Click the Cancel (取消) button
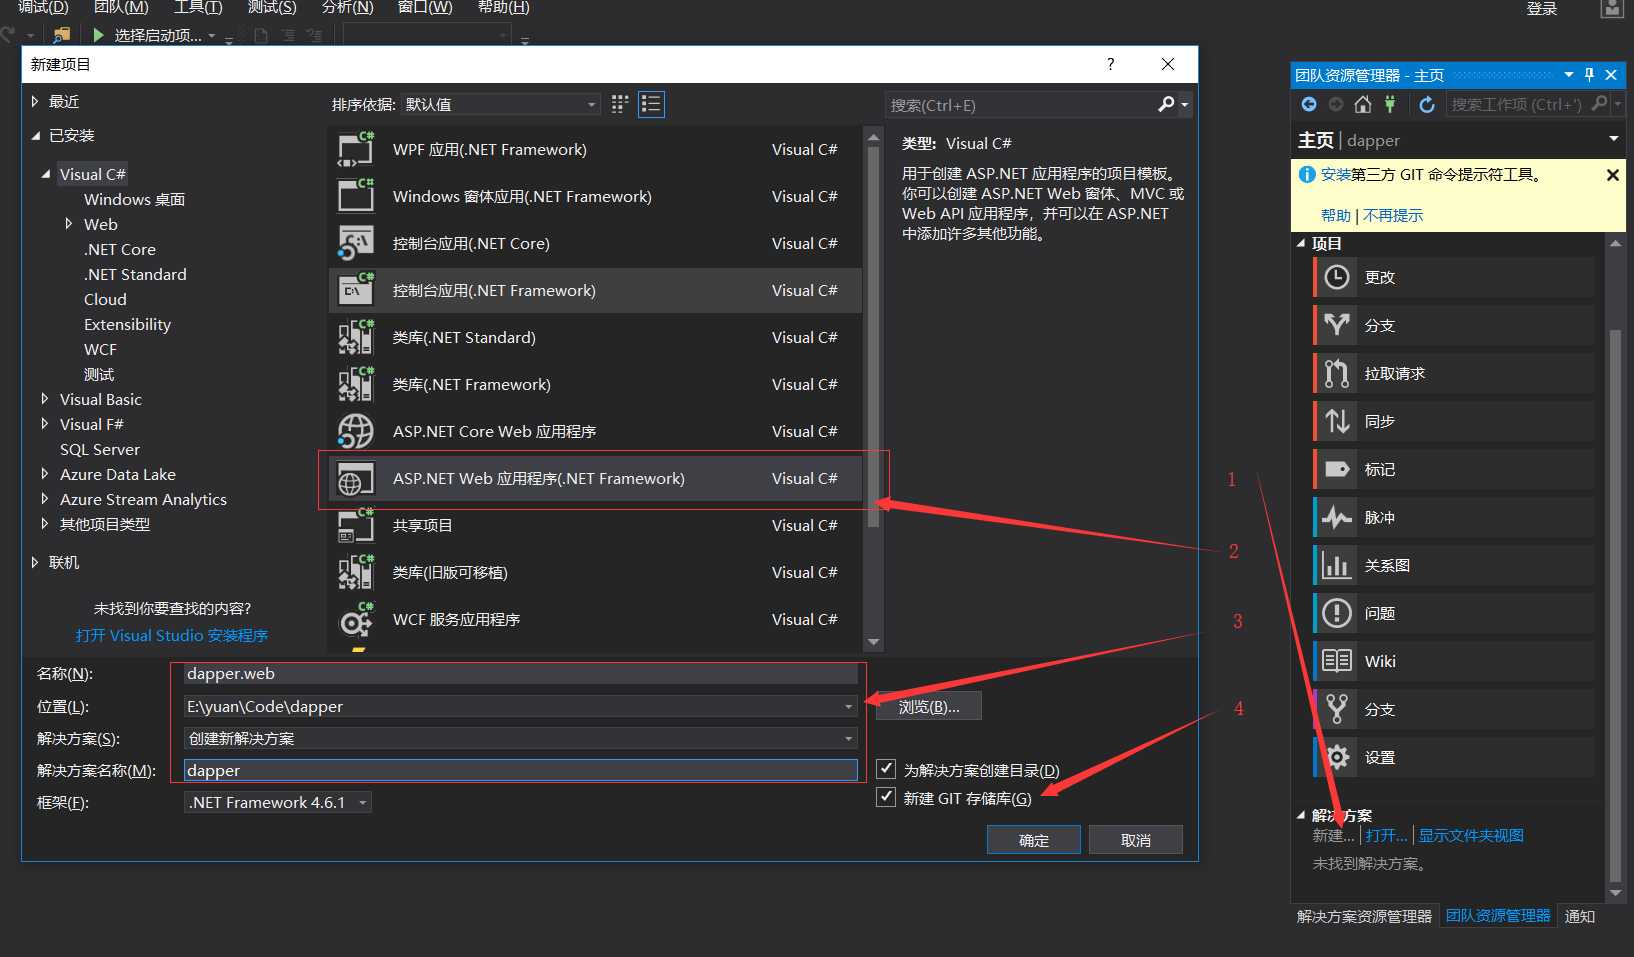The height and width of the screenshot is (957, 1634). coord(1136,840)
